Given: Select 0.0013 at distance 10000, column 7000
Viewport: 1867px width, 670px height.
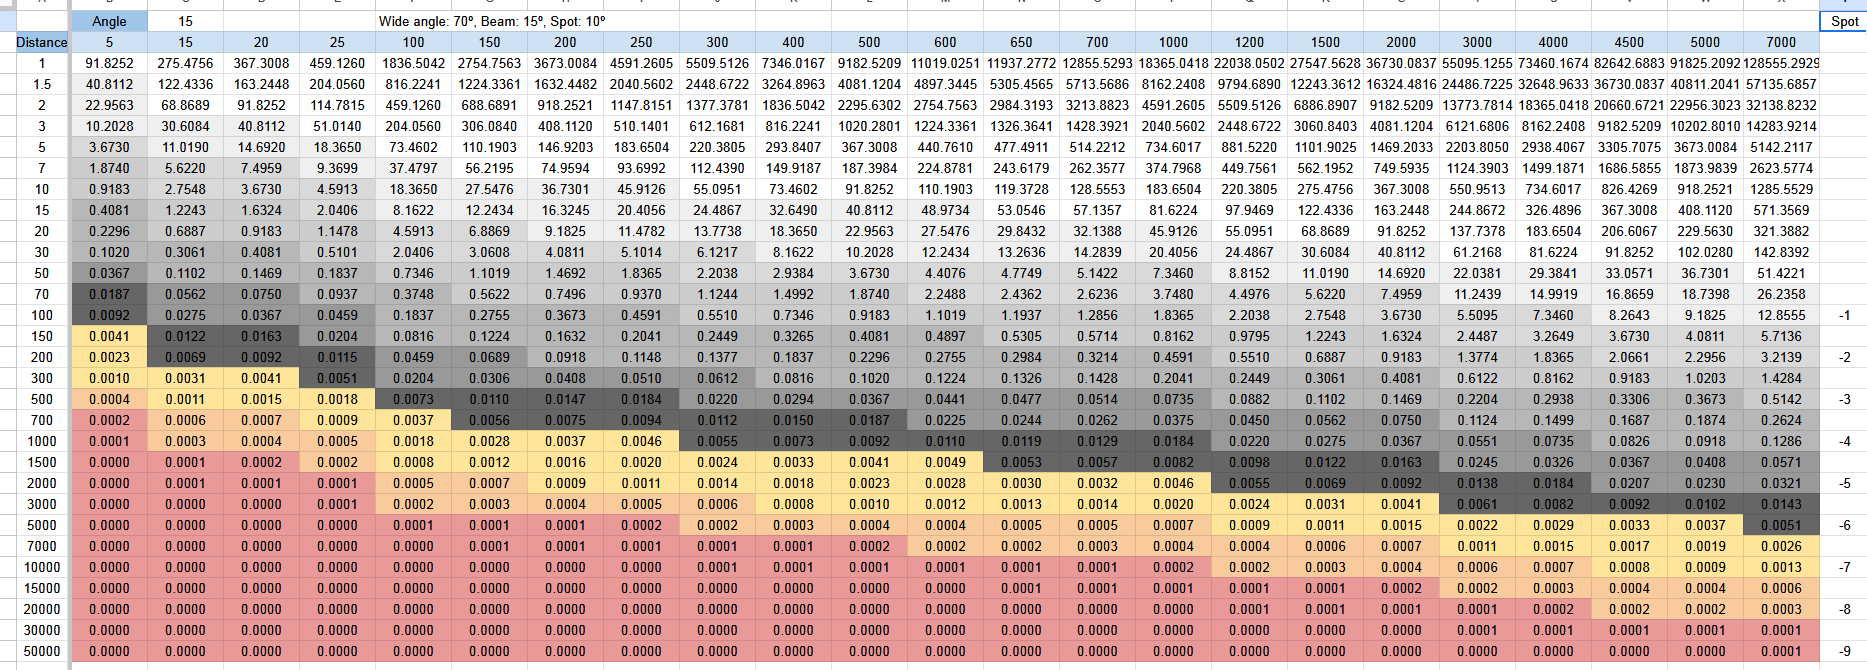Looking at the screenshot, I should point(1781,567).
